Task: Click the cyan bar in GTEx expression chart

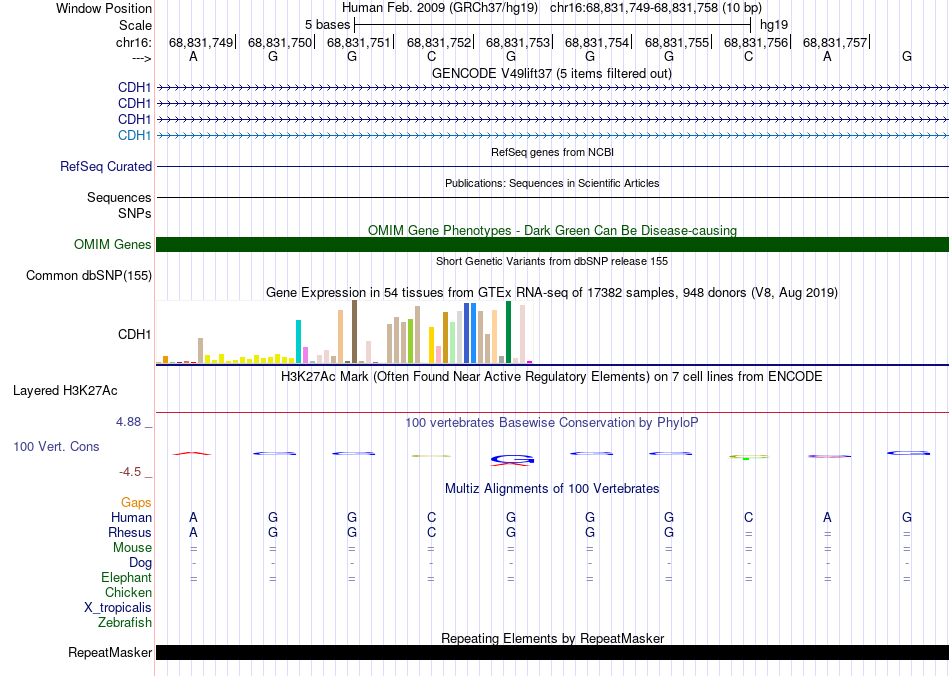Action: (299, 341)
